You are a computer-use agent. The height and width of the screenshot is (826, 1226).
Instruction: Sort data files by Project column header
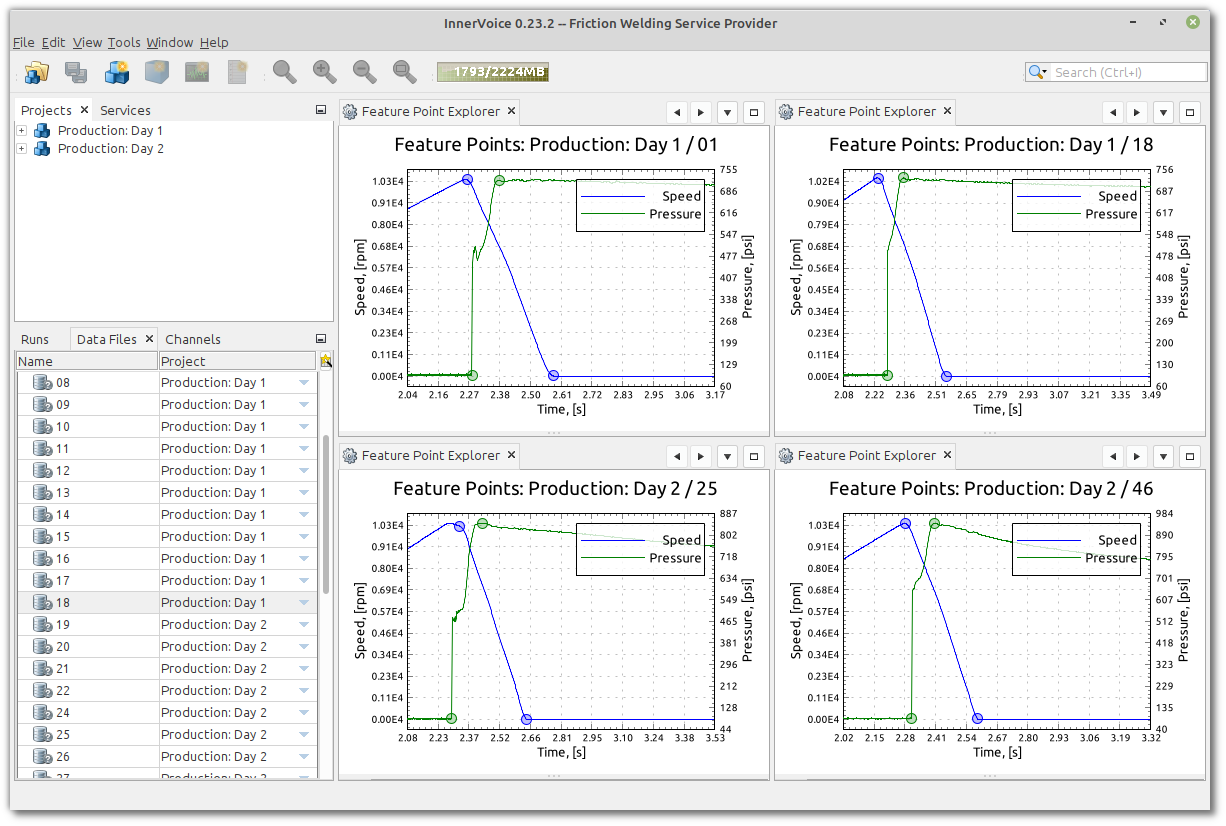click(237, 361)
